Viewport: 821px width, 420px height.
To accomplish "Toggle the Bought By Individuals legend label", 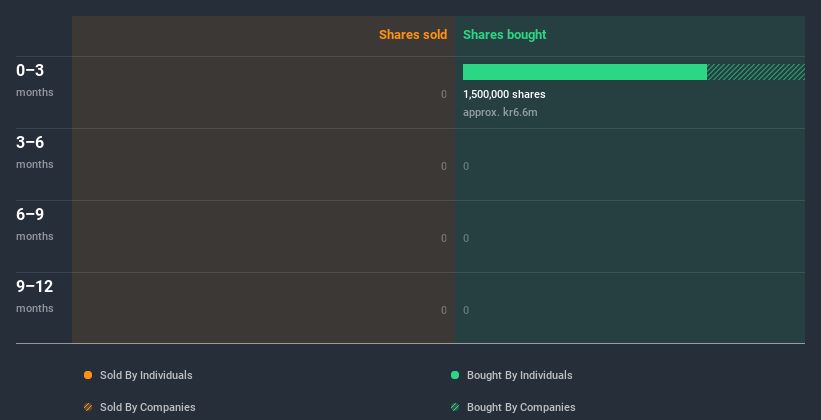I will pos(519,375).
